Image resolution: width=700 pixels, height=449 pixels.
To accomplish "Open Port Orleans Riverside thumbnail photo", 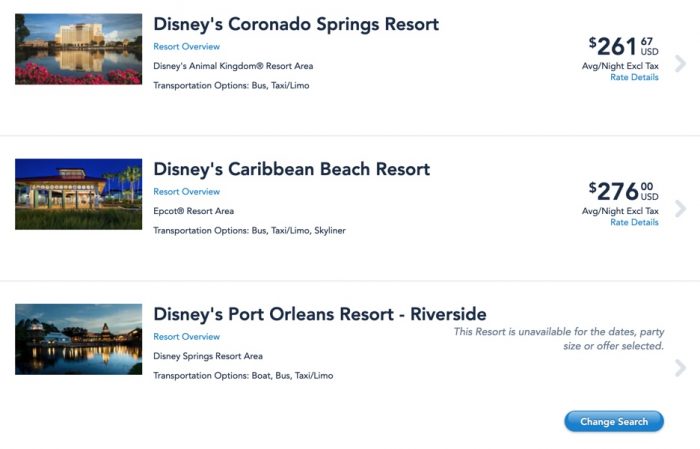I will 79,339.
